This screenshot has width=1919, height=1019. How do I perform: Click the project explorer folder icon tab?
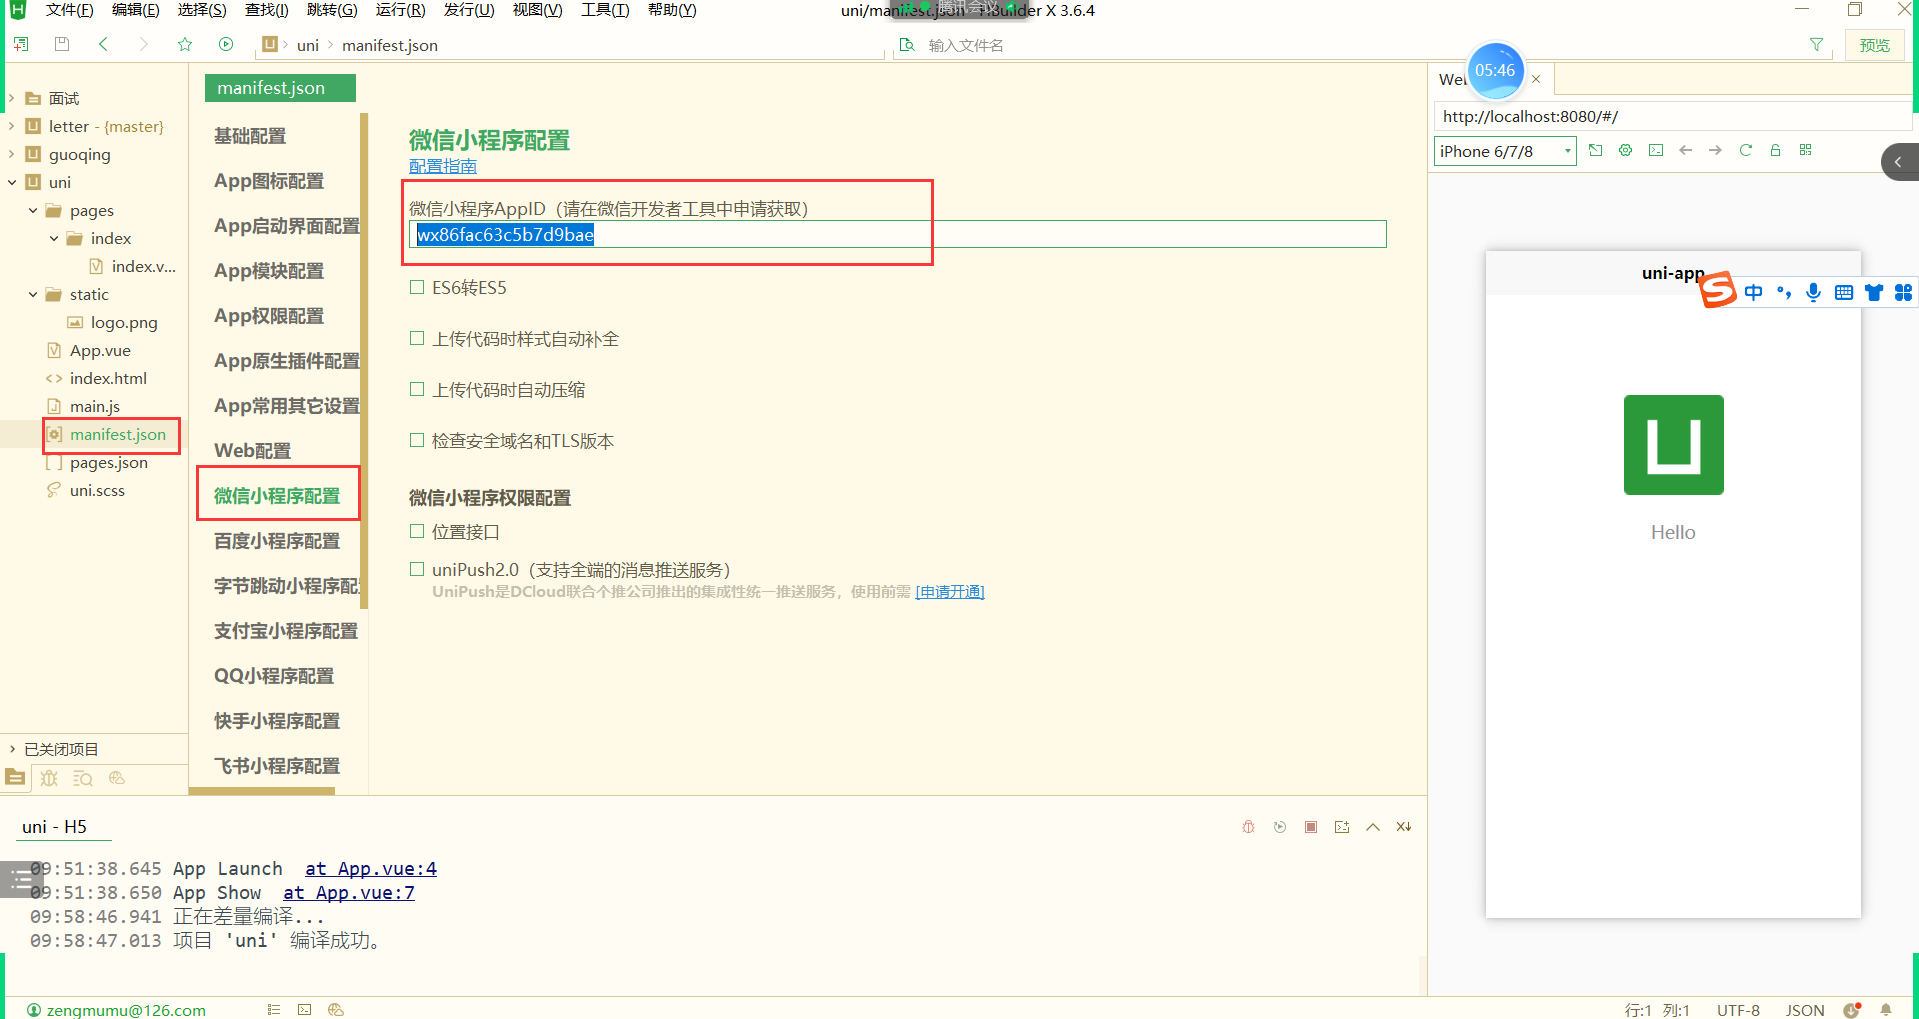[x=15, y=777]
